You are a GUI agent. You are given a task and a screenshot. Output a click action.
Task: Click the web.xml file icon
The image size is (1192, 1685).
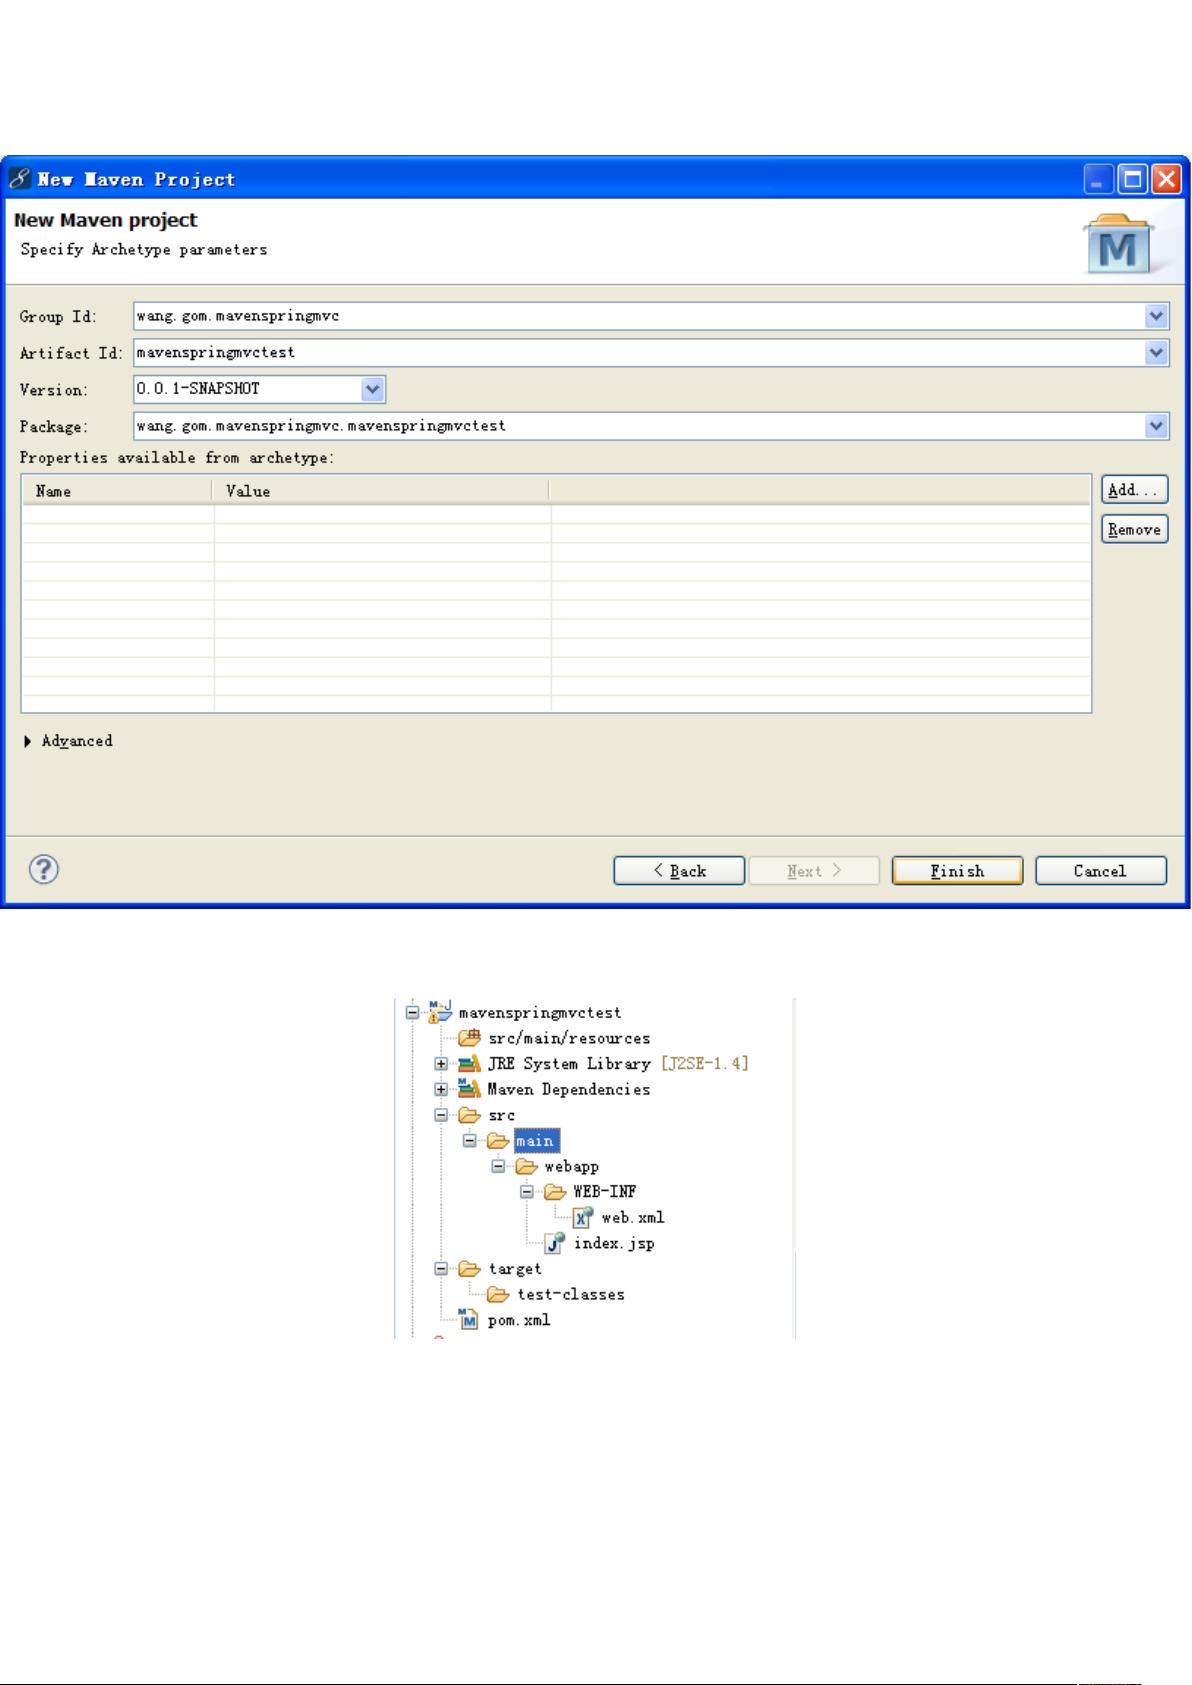tap(583, 1217)
